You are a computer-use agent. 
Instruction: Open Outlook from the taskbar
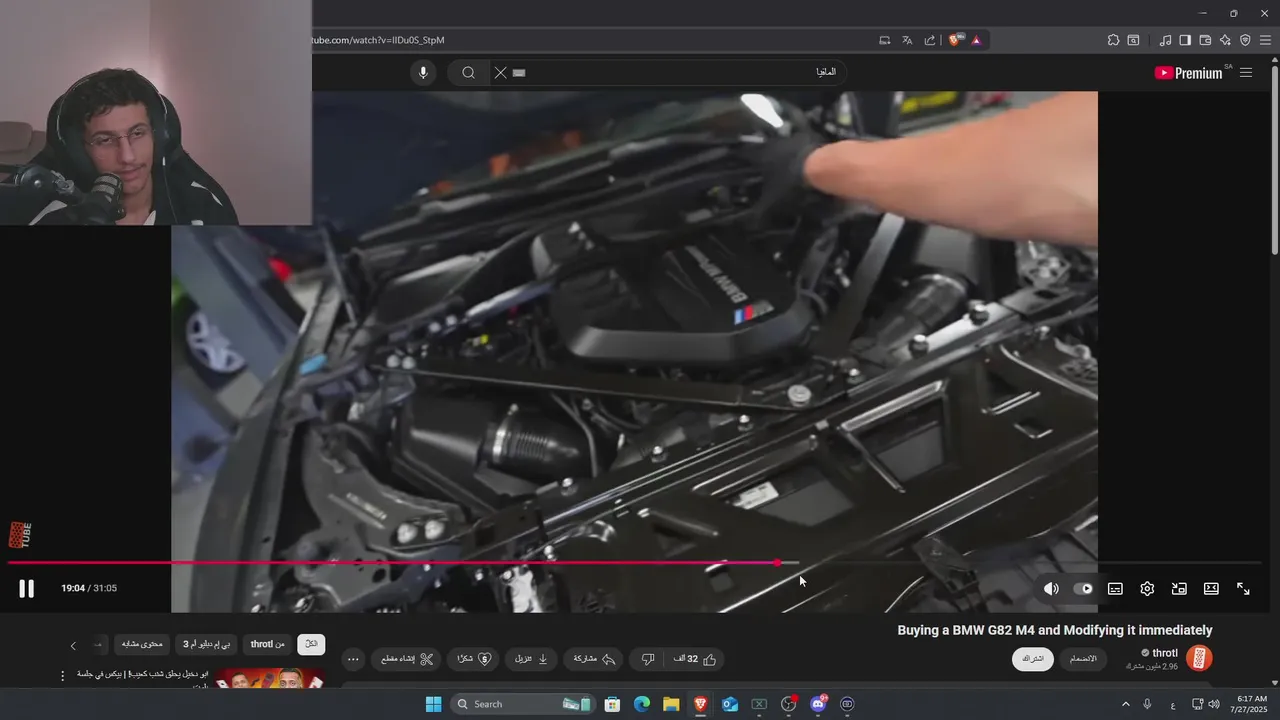click(730, 704)
